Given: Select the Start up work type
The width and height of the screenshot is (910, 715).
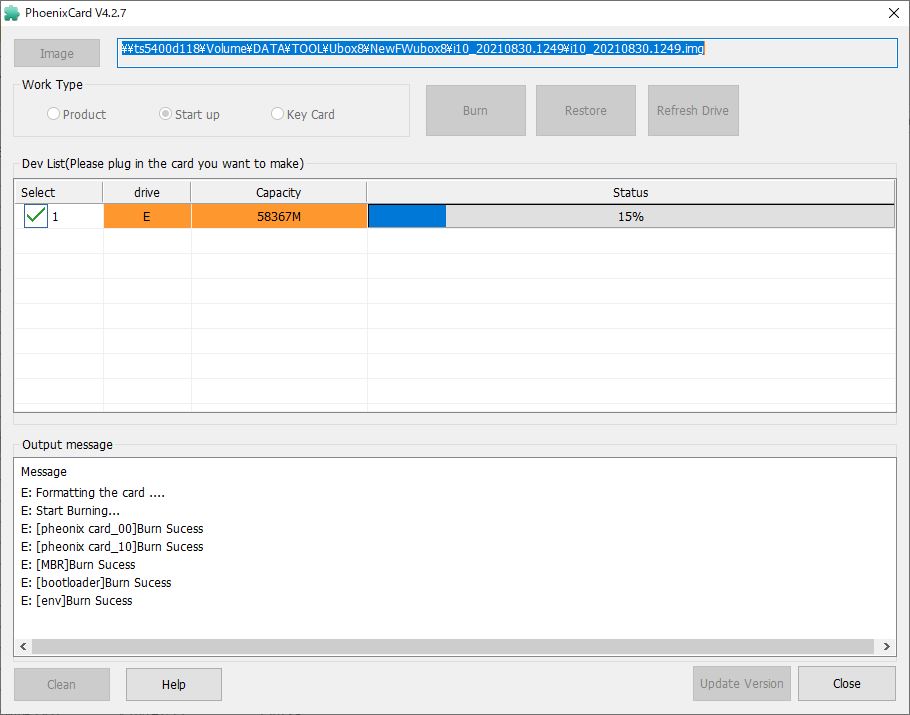Looking at the screenshot, I should tap(189, 114).
